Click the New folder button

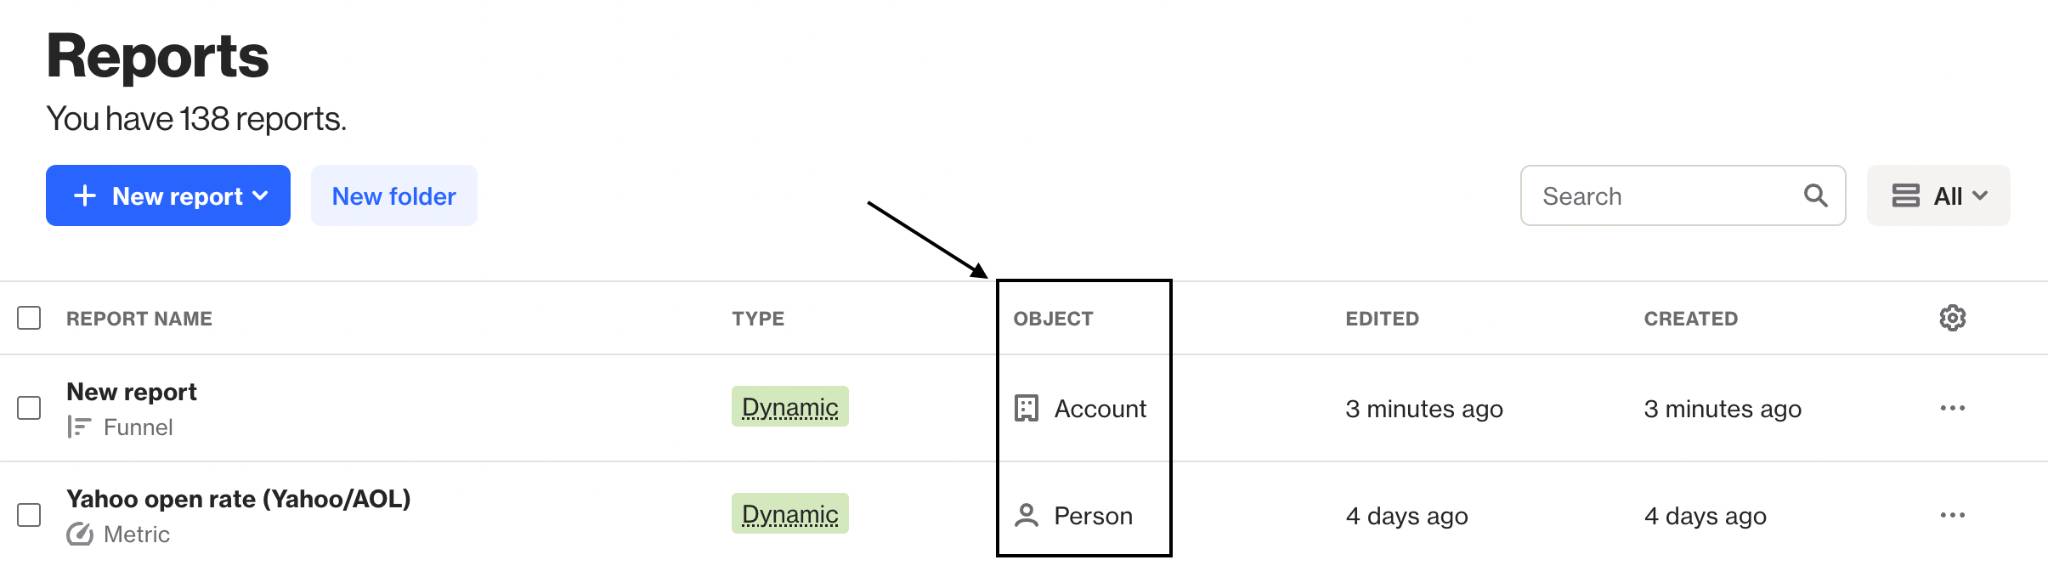pos(394,196)
